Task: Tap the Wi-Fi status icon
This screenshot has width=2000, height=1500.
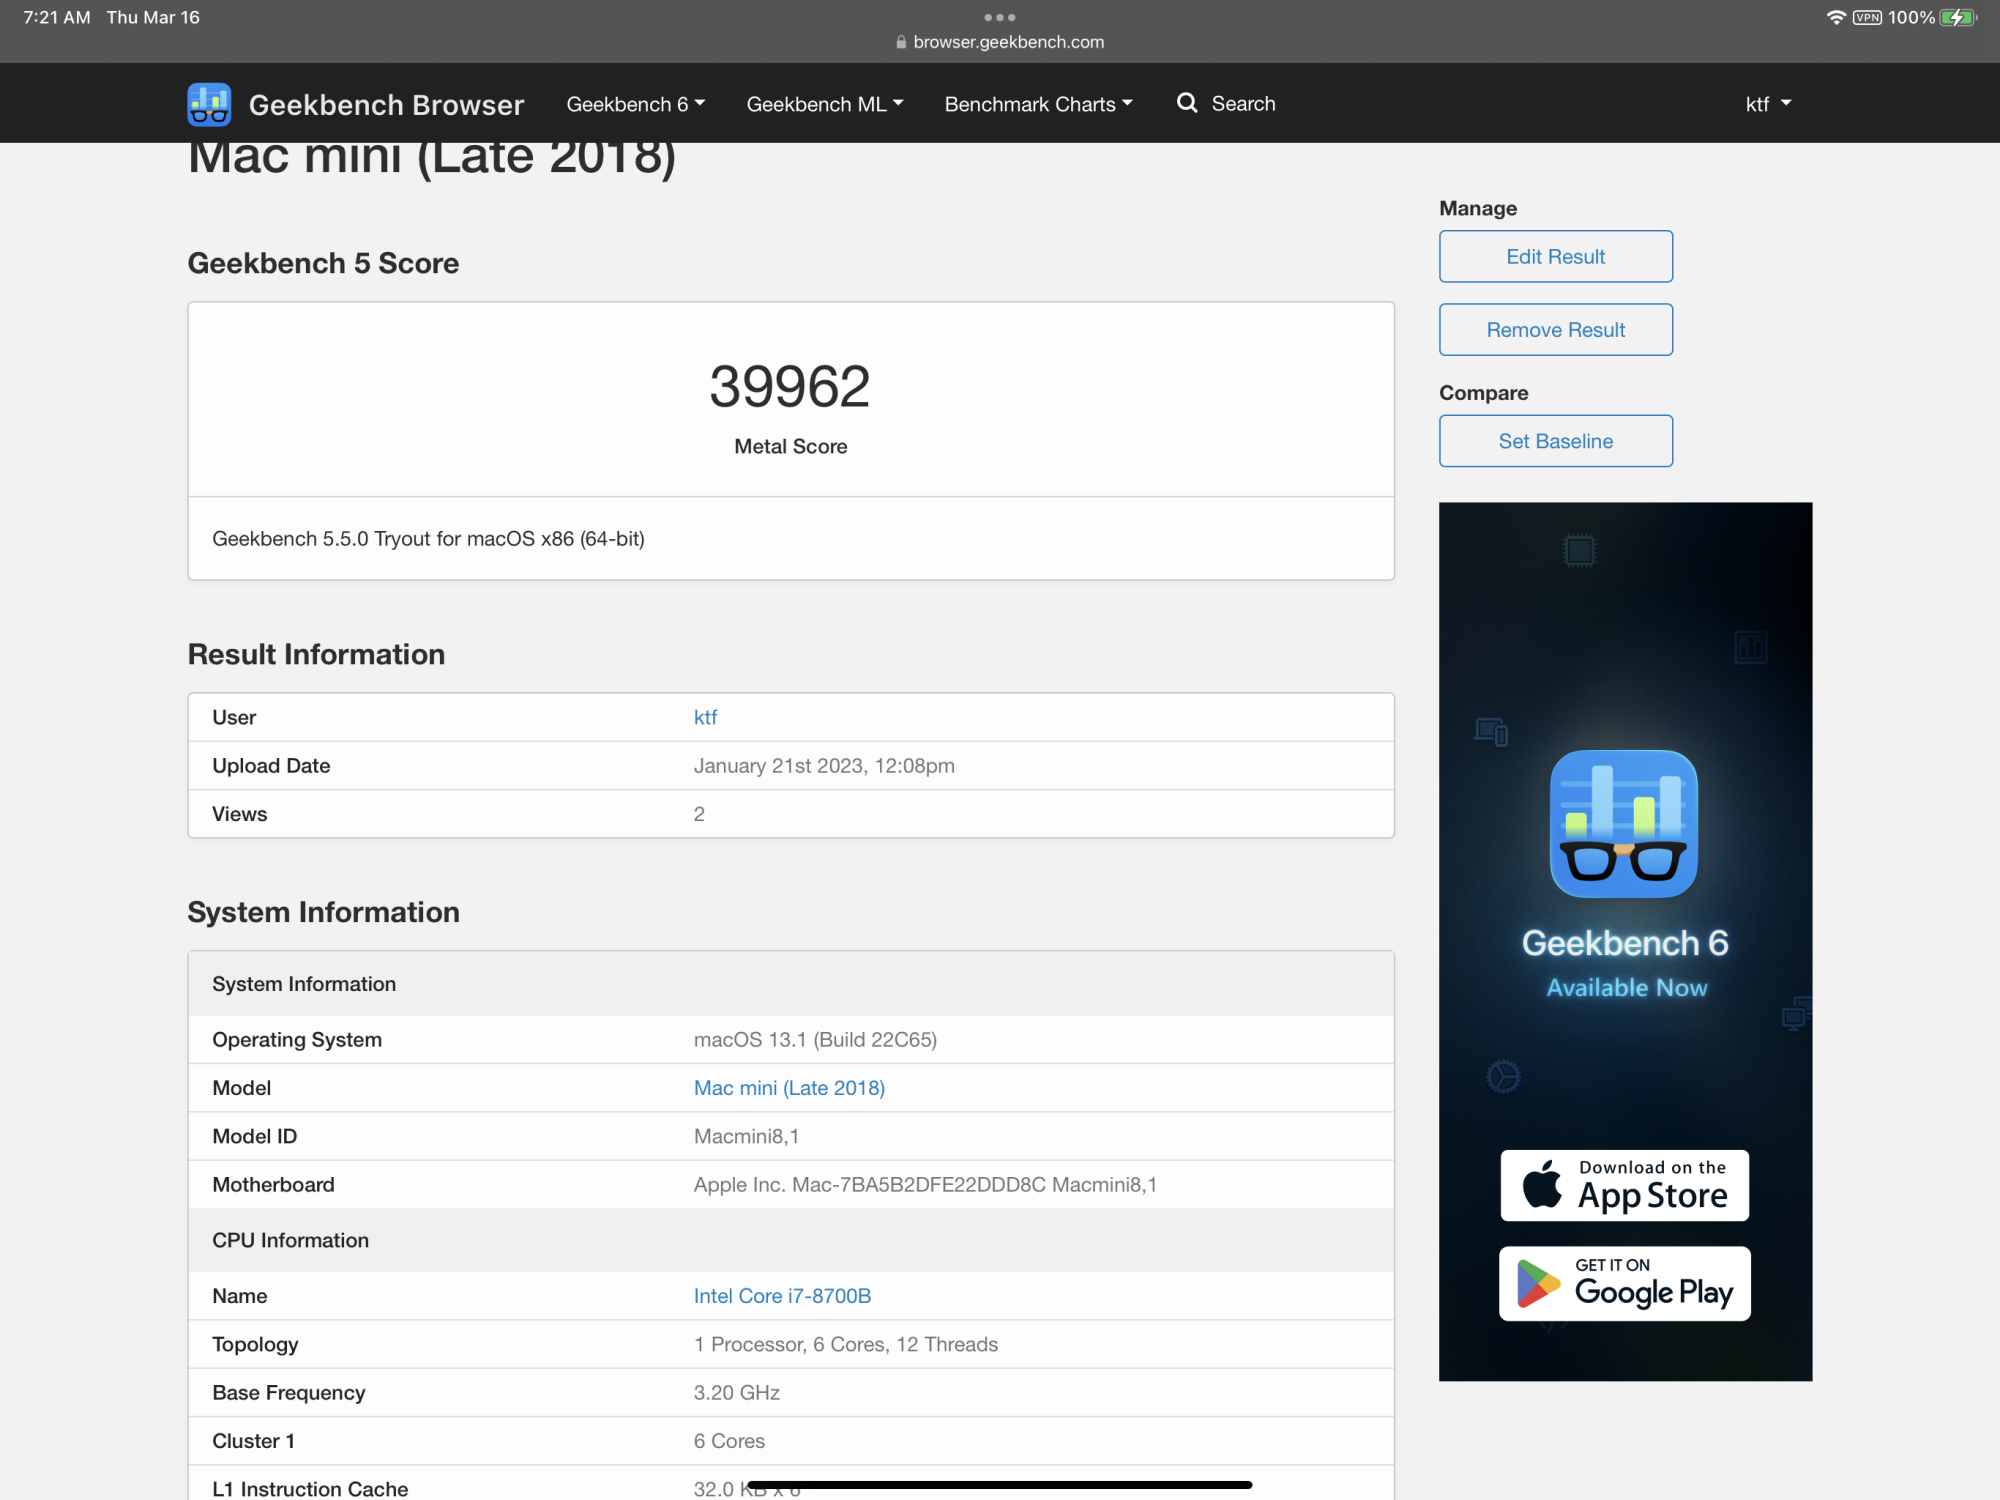Action: [1835, 17]
